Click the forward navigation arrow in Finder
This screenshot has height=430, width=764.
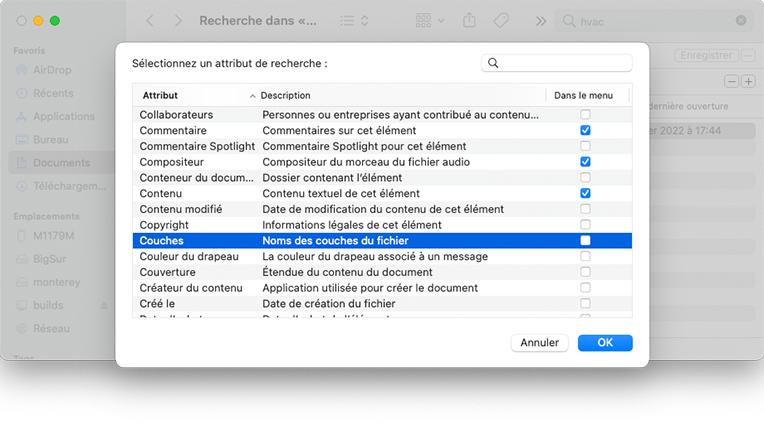(x=178, y=20)
